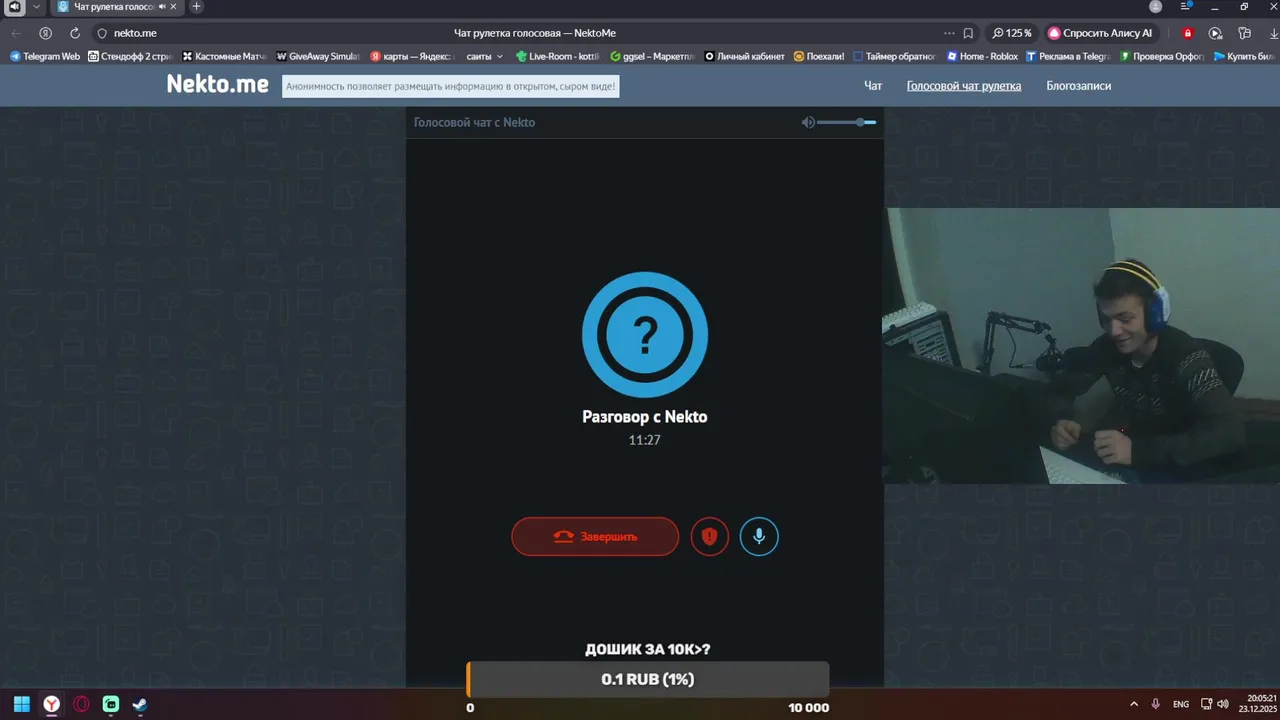
Task: Open ggsel Маркетплейс bookmark
Action: (x=652, y=57)
